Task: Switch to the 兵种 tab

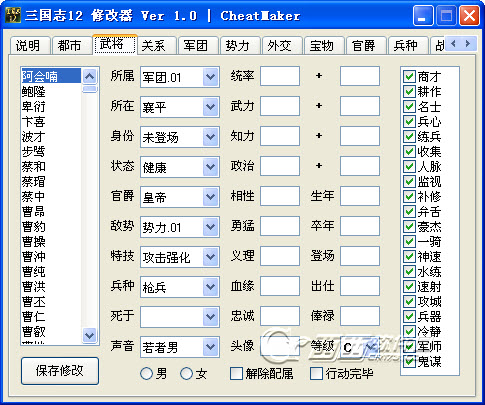Action: 407,45
